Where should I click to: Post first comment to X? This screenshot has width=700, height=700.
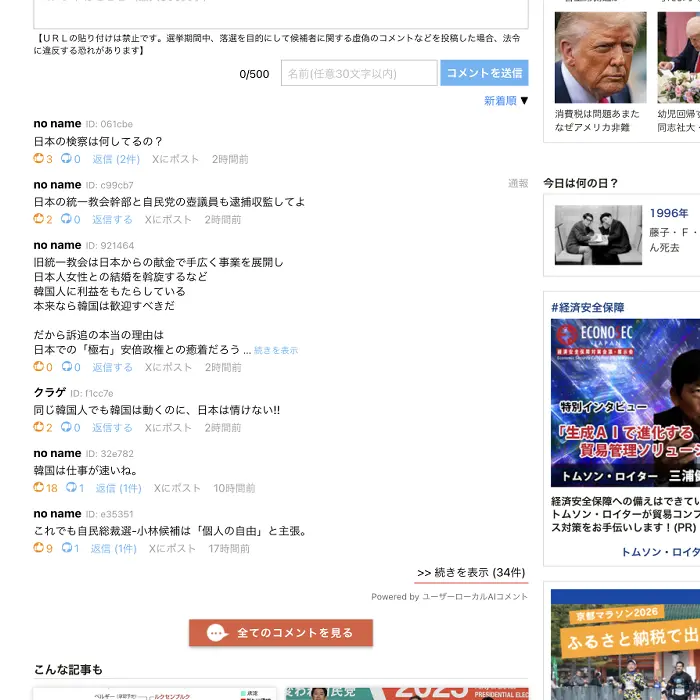tap(175, 159)
